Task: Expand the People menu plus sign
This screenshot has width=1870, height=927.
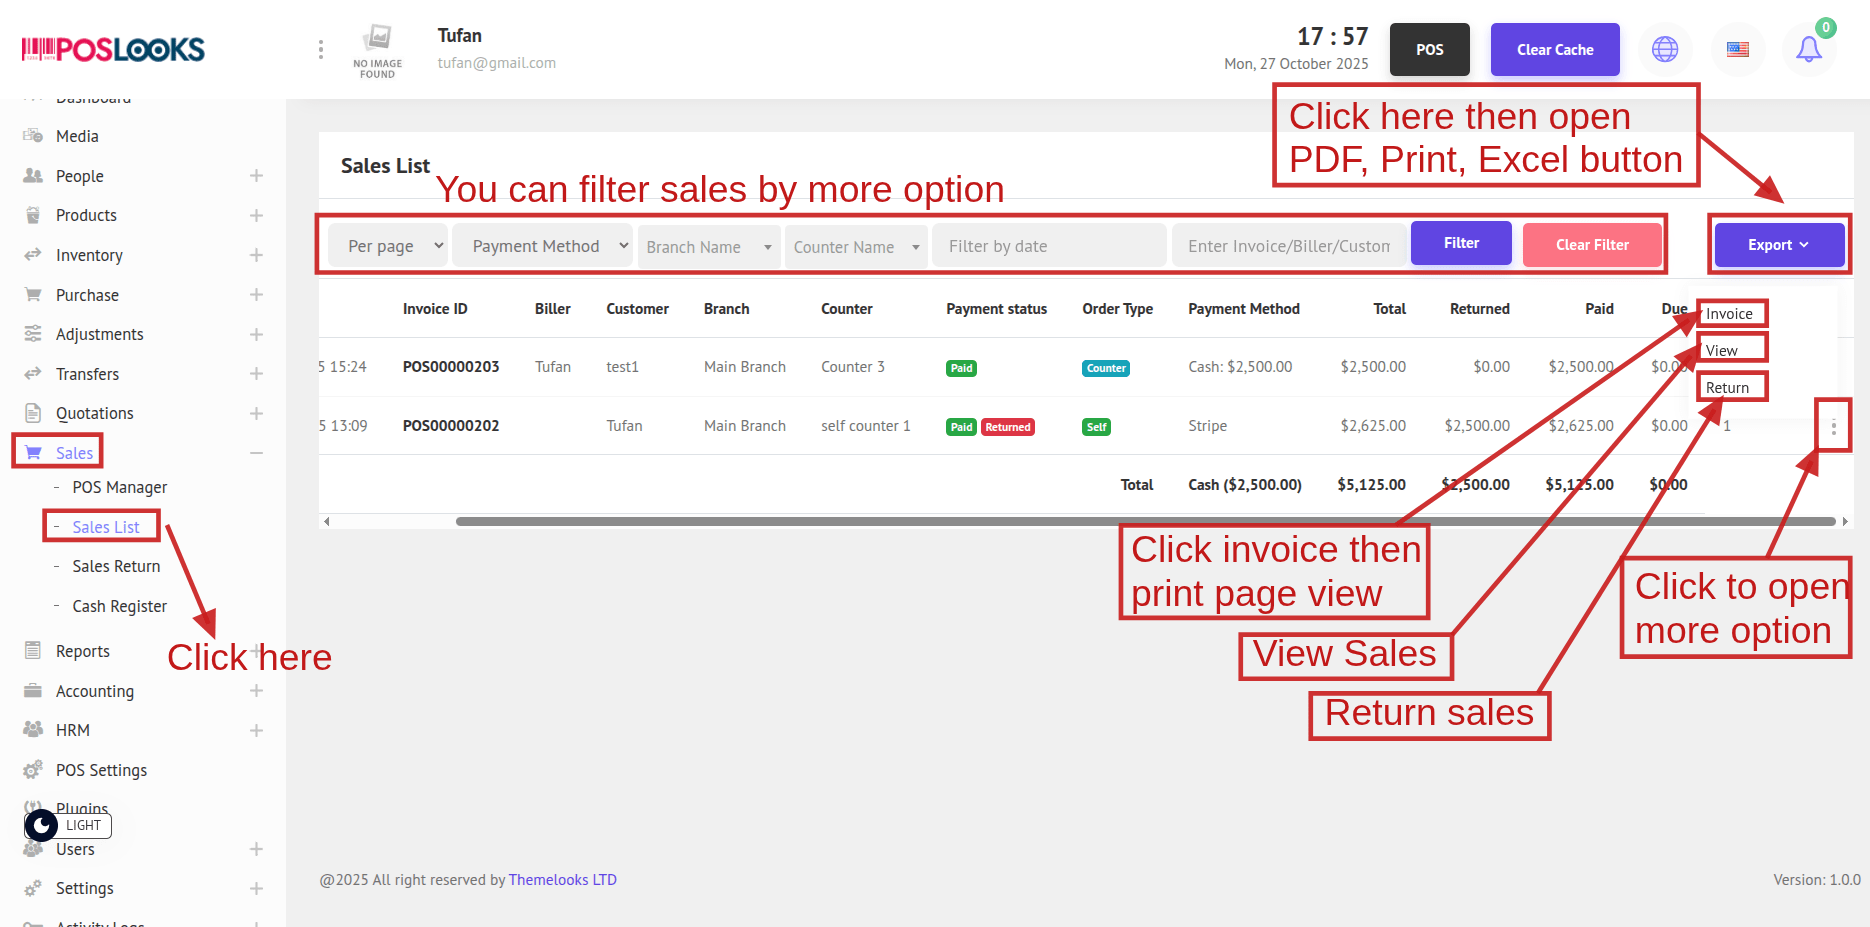Action: tap(256, 176)
